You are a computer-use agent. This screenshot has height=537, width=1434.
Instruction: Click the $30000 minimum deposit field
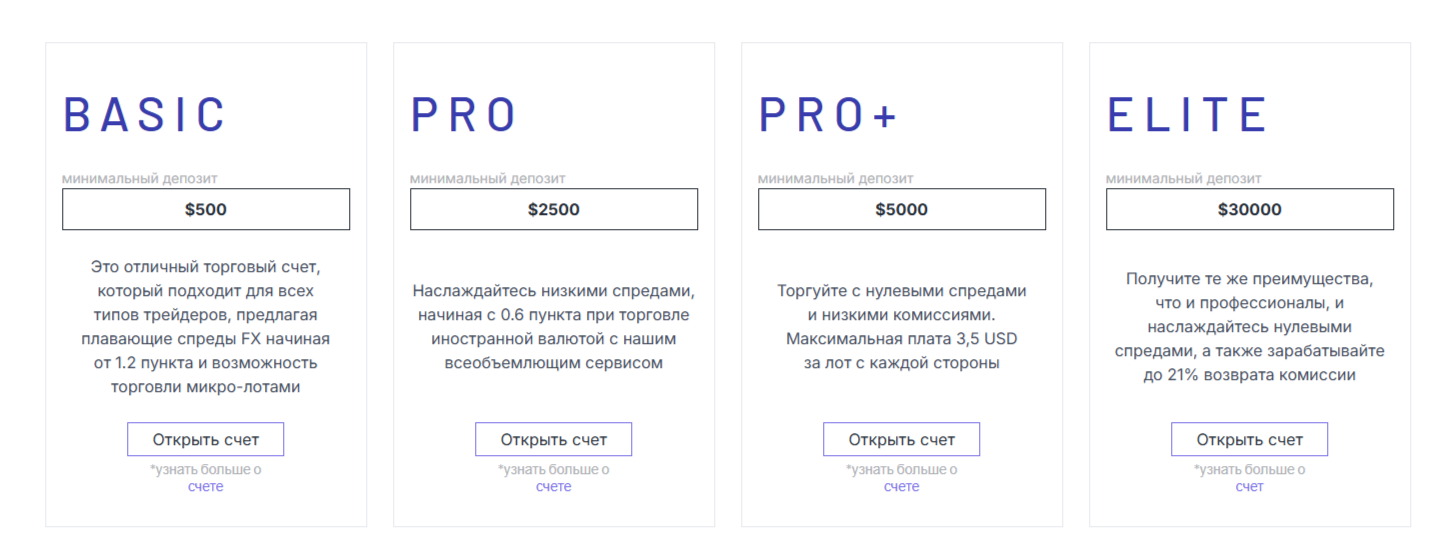[x=1249, y=209]
